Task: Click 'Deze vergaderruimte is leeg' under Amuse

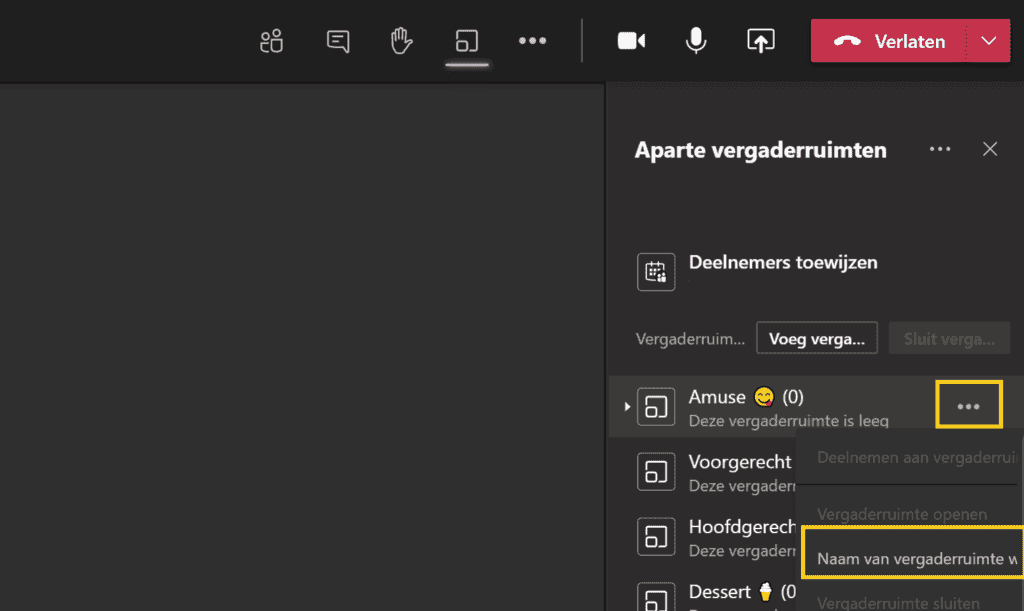Action: click(x=788, y=420)
